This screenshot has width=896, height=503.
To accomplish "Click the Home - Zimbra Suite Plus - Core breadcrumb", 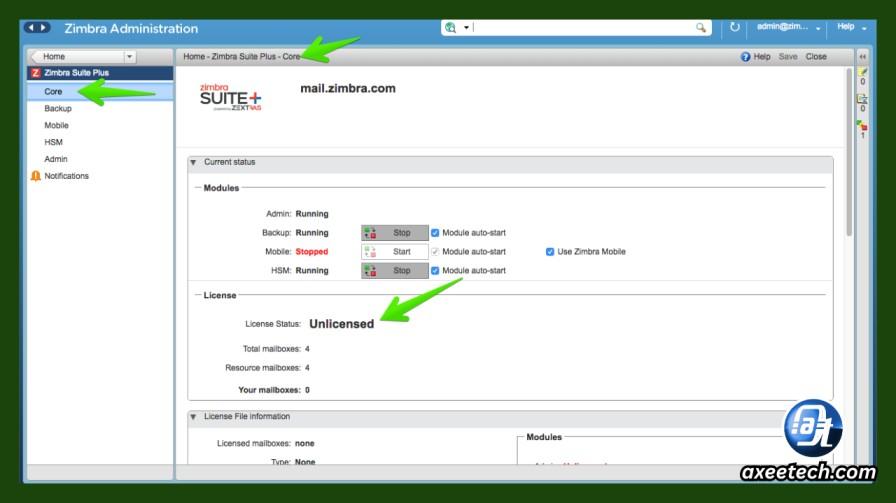I will [241, 57].
